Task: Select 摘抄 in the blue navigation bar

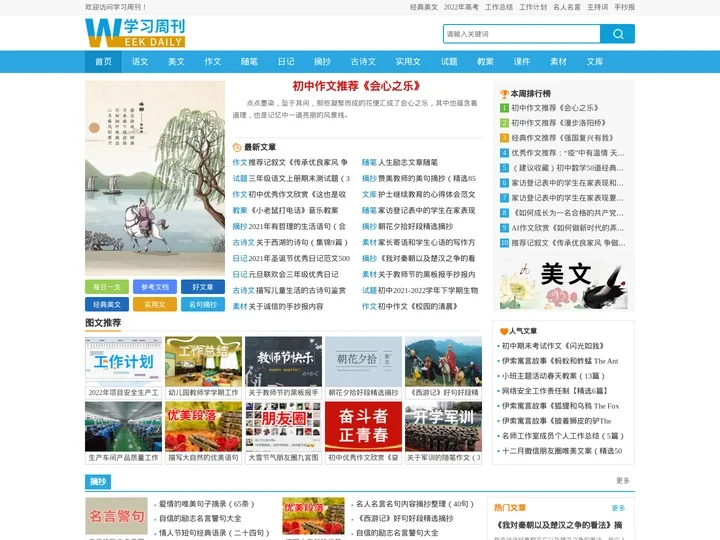Action: [322, 62]
